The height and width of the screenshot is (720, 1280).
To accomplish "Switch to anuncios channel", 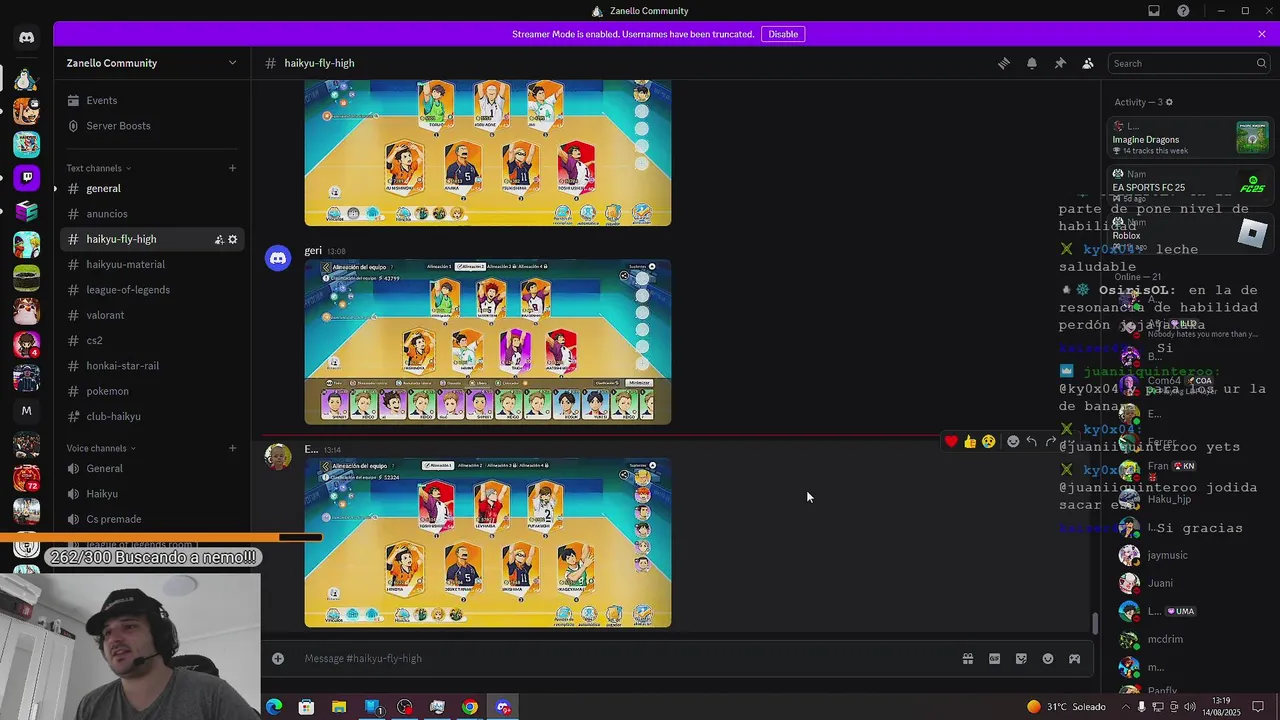I will pyautogui.click(x=152, y=213).
